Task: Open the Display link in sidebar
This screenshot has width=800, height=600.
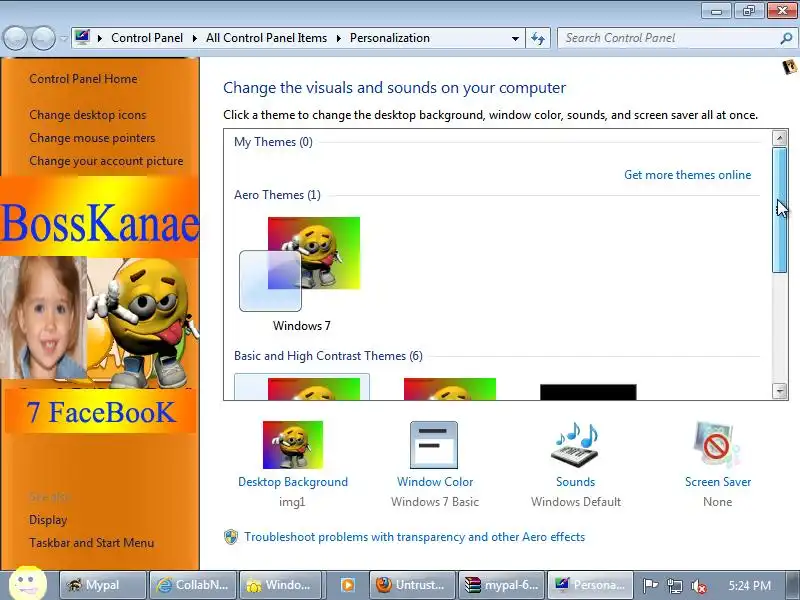Action: pyautogui.click(x=48, y=520)
